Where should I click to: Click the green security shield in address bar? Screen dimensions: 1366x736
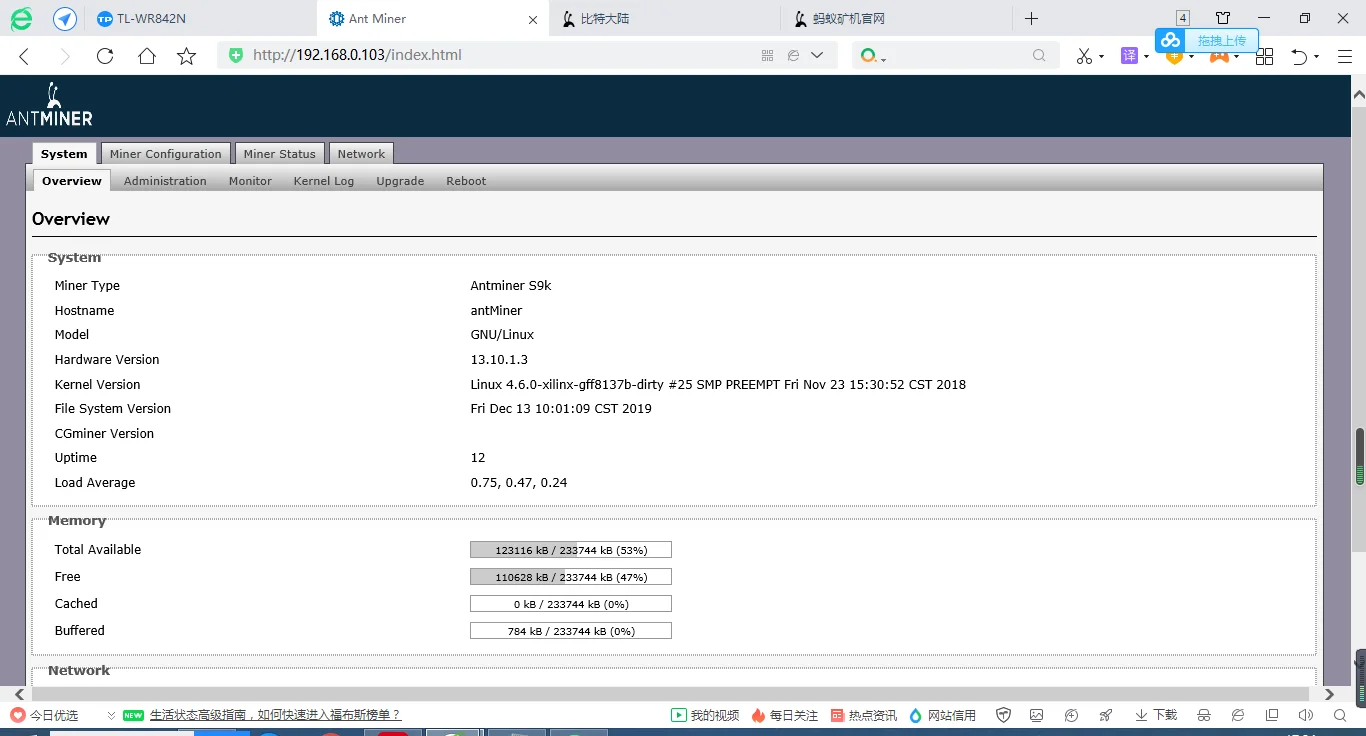[x=236, y=55]
